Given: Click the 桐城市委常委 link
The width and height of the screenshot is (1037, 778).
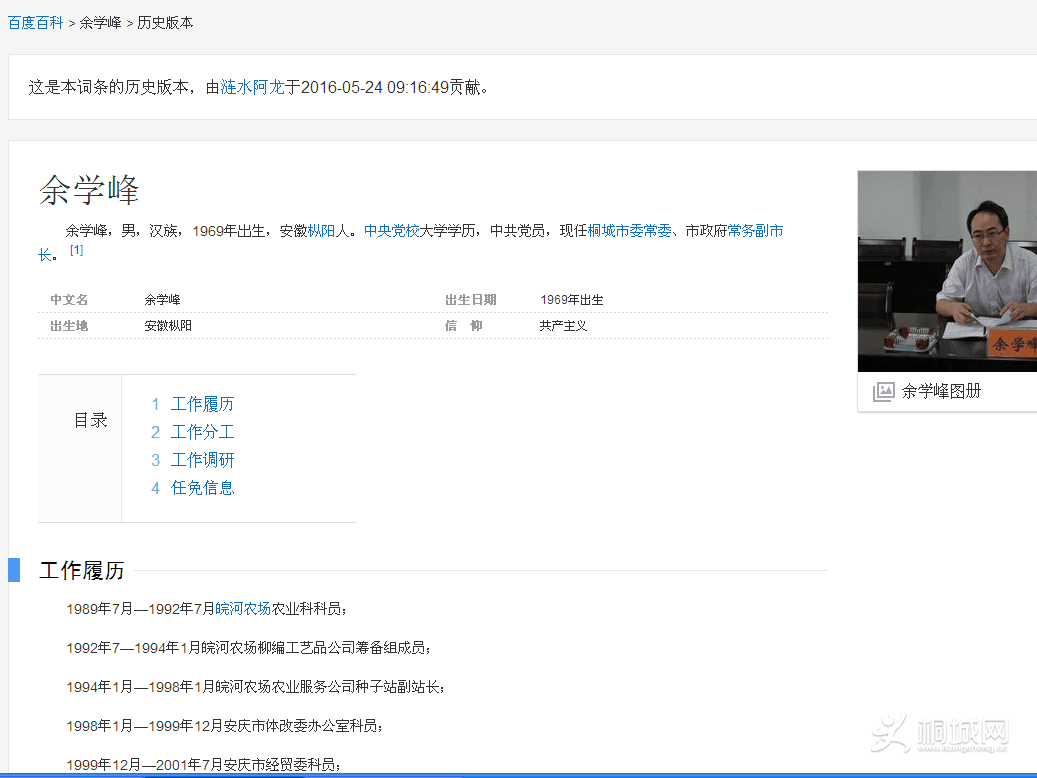Looking at the screenshot, I should click(629, 231).
